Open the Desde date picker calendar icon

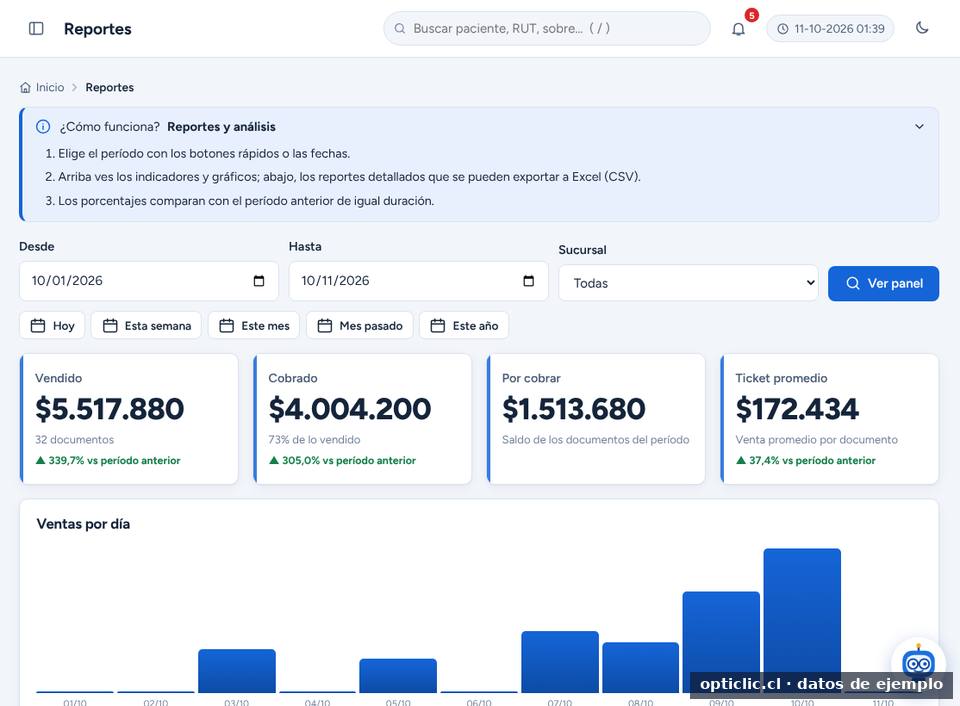point(259,280)
